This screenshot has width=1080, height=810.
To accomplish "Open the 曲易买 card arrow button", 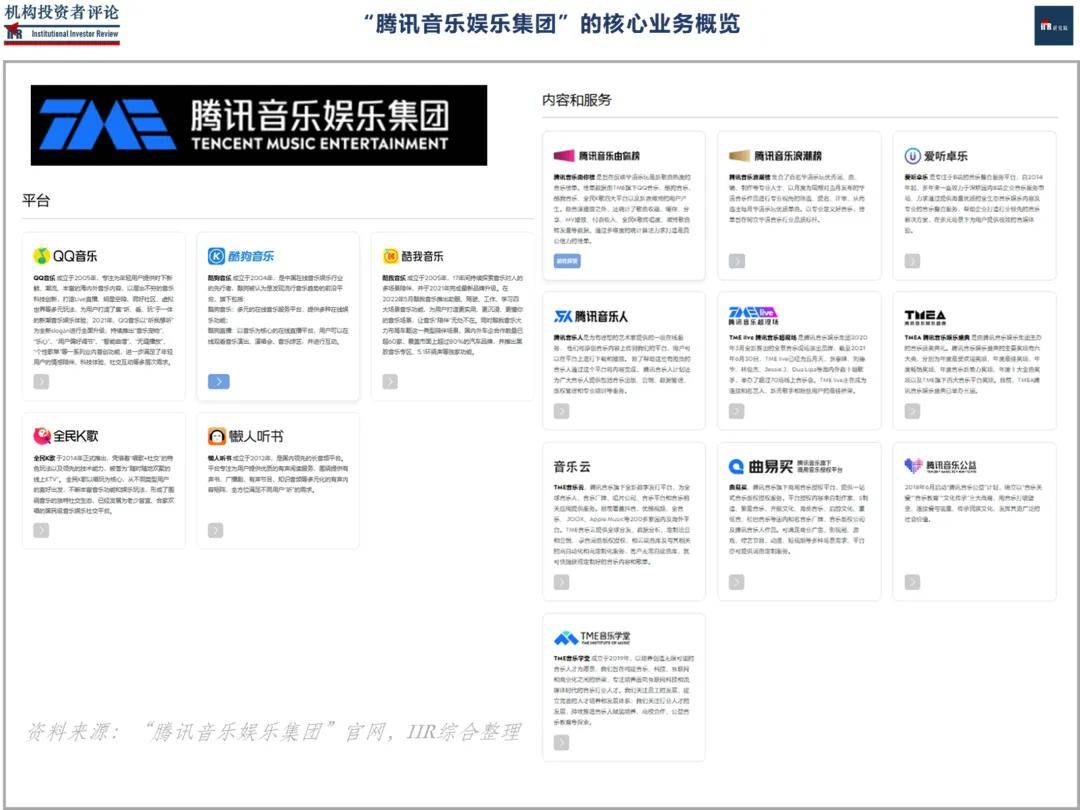I will [736, 582].
